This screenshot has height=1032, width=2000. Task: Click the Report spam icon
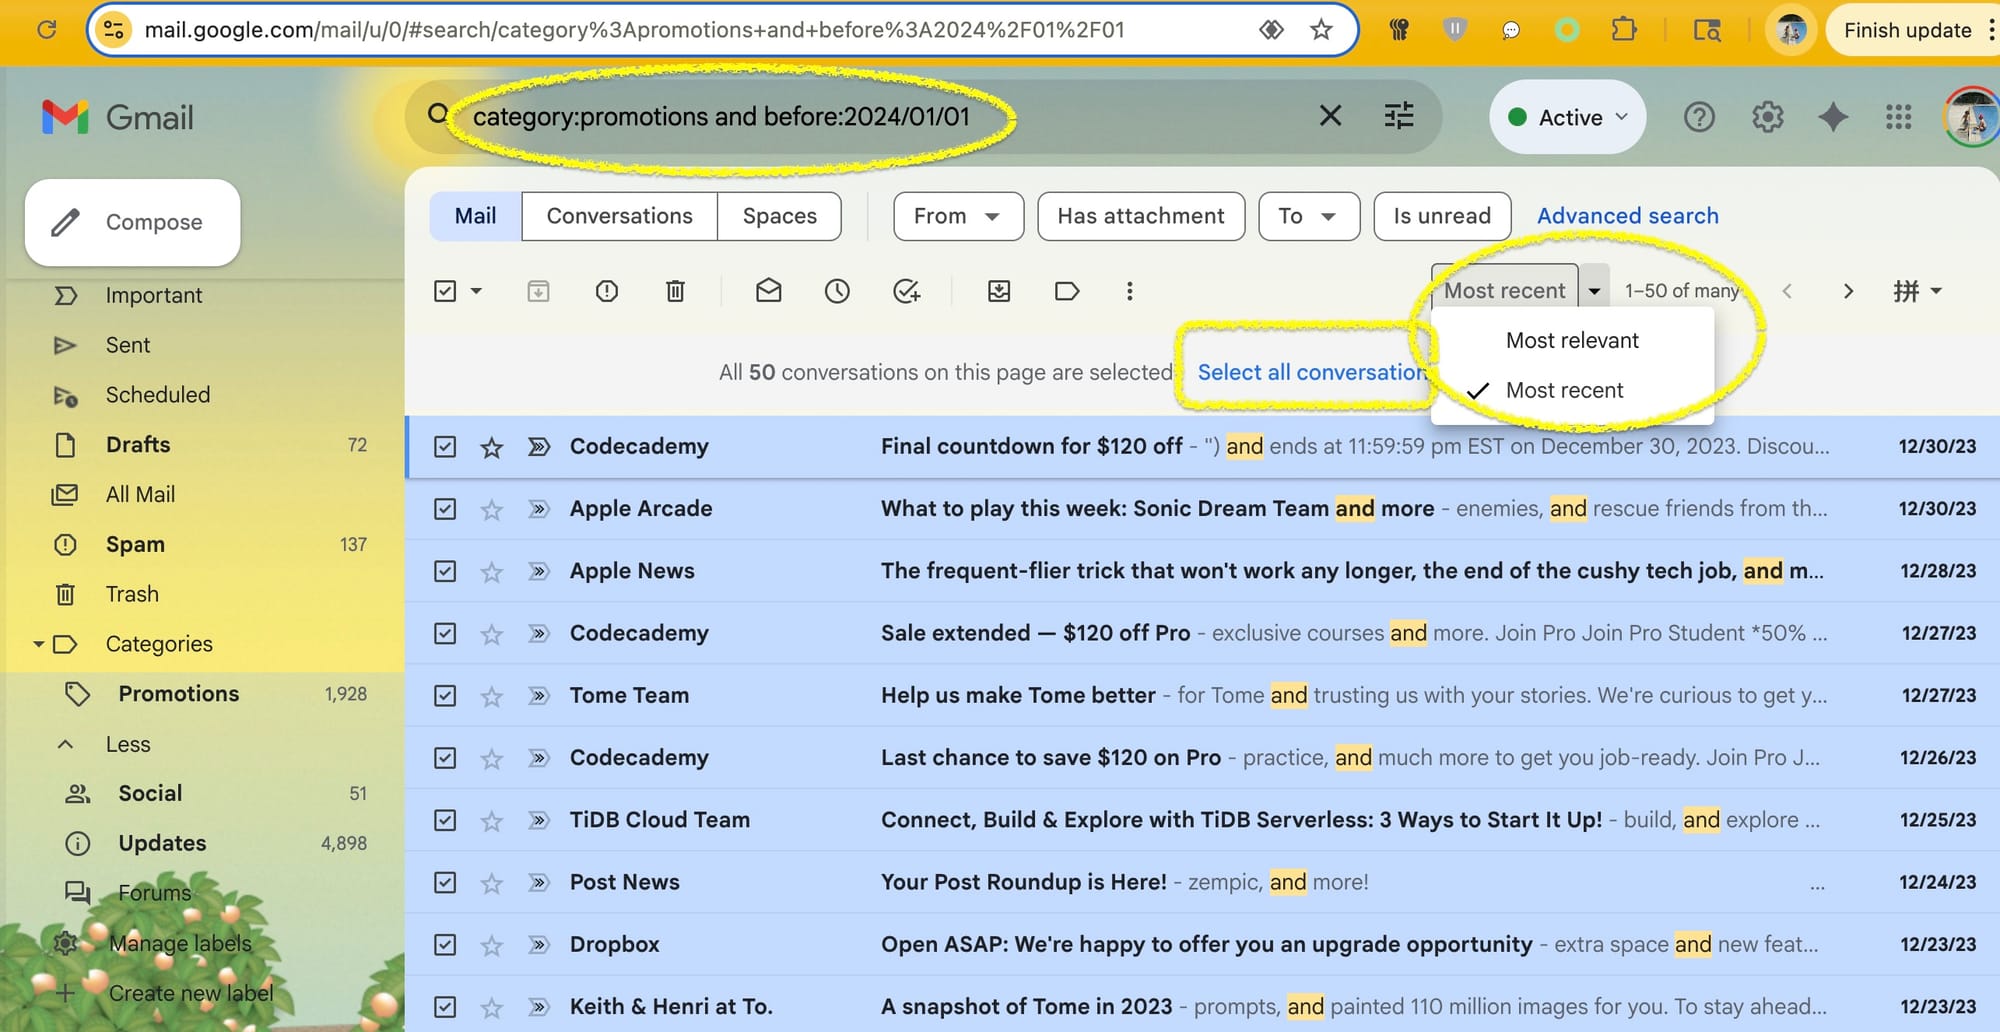(606, 291)
